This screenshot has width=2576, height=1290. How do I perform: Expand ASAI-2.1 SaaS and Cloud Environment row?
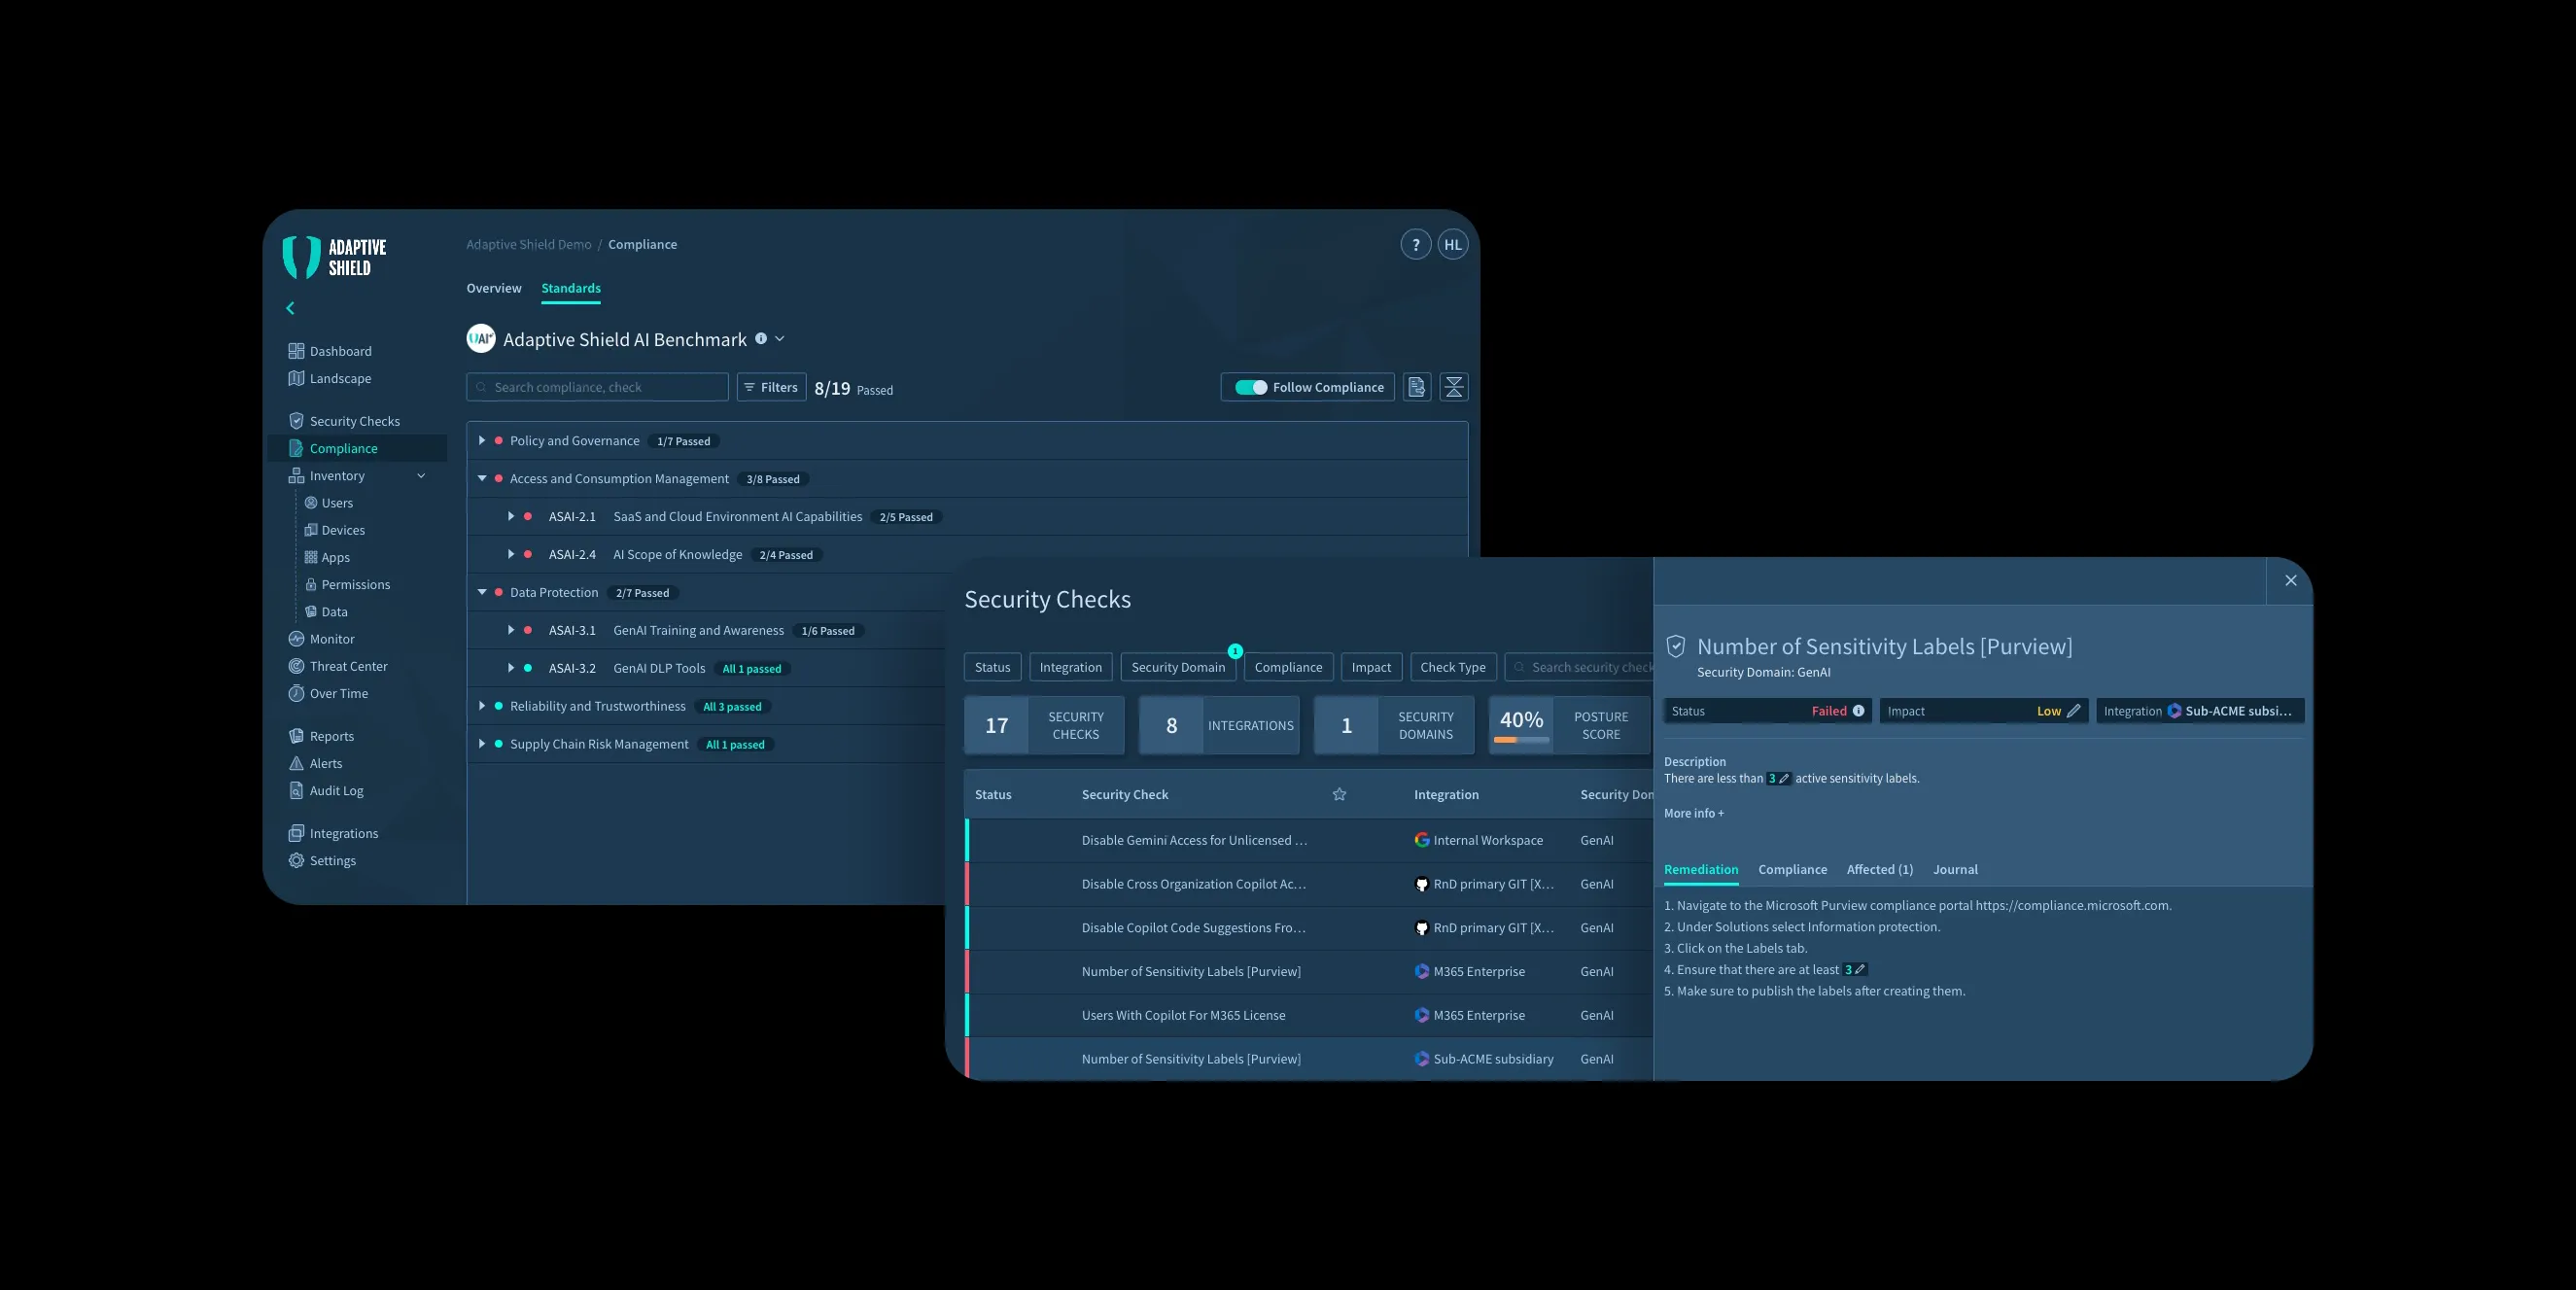click(510, 516)
